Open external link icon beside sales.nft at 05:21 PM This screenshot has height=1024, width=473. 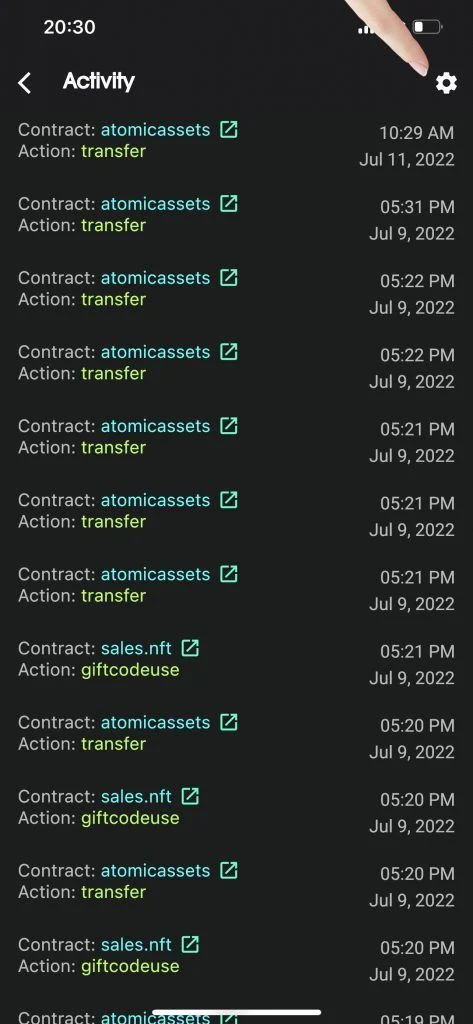[x=190, y=648]
